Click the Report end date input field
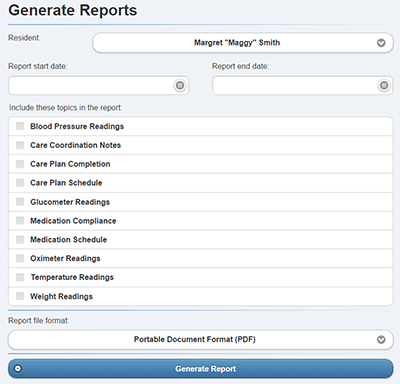 tap(303, 85)
